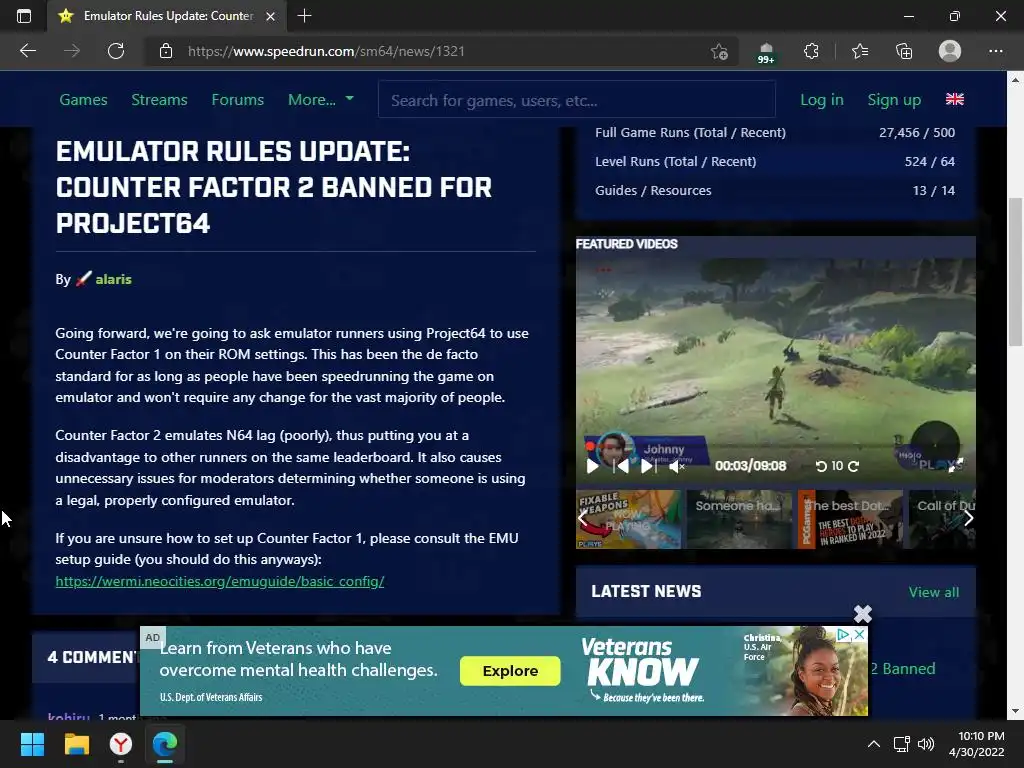Screen dimensions: 1024x768
Task: Show next video thumbnails in carousel
Action: pyautogui.click(x=968, y=519)
